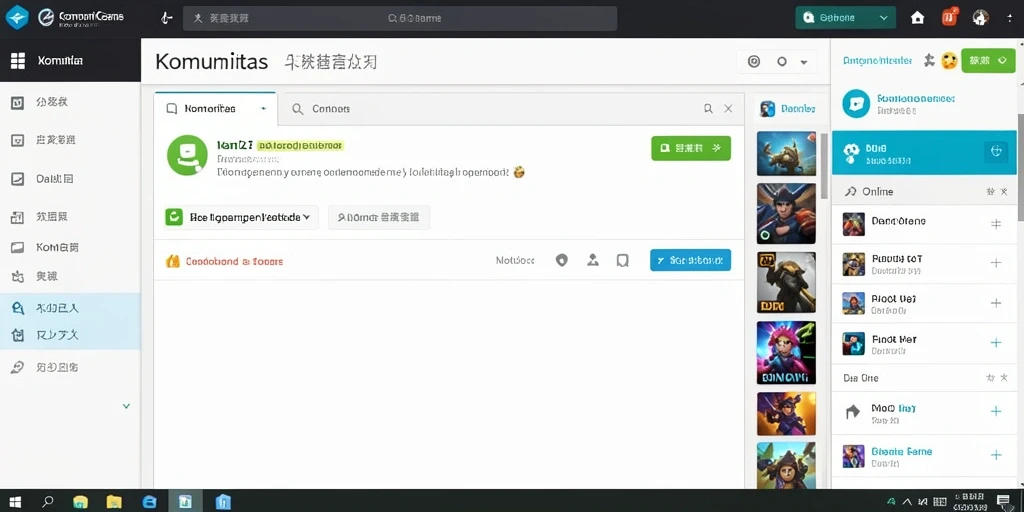The height and width of the screenshot is (512, 1024).
Task: Click the star icon in the Online section header
Action: coord(991,192)
